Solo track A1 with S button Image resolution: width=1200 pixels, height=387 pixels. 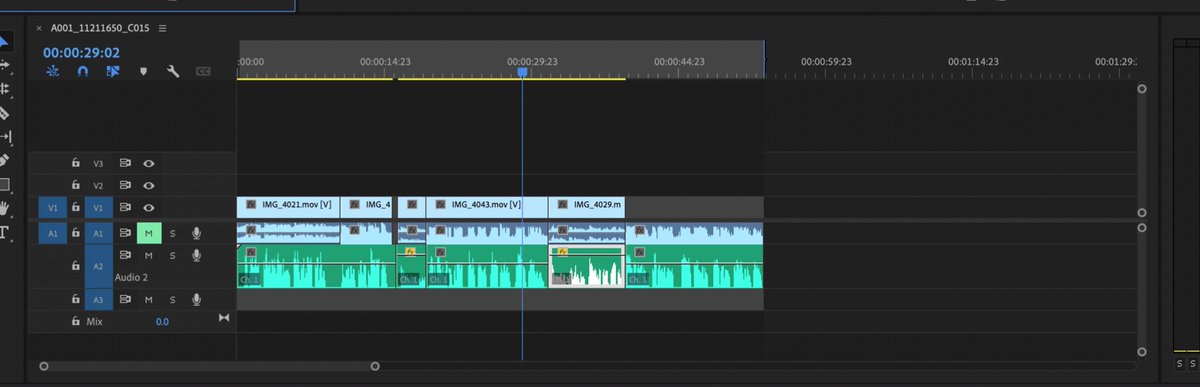click(x=172, y=233)
